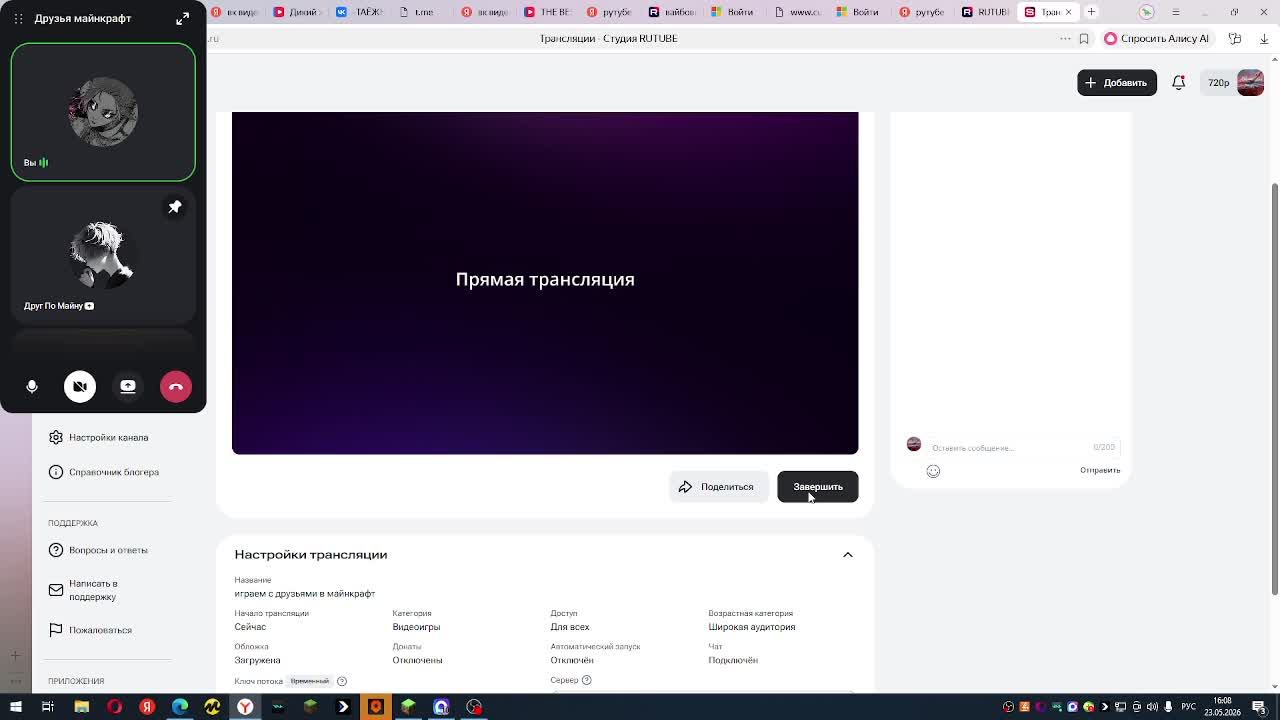Close the active Трансляции tab
This screenshot has height=720, width=1280.
tap(1068, 12)
